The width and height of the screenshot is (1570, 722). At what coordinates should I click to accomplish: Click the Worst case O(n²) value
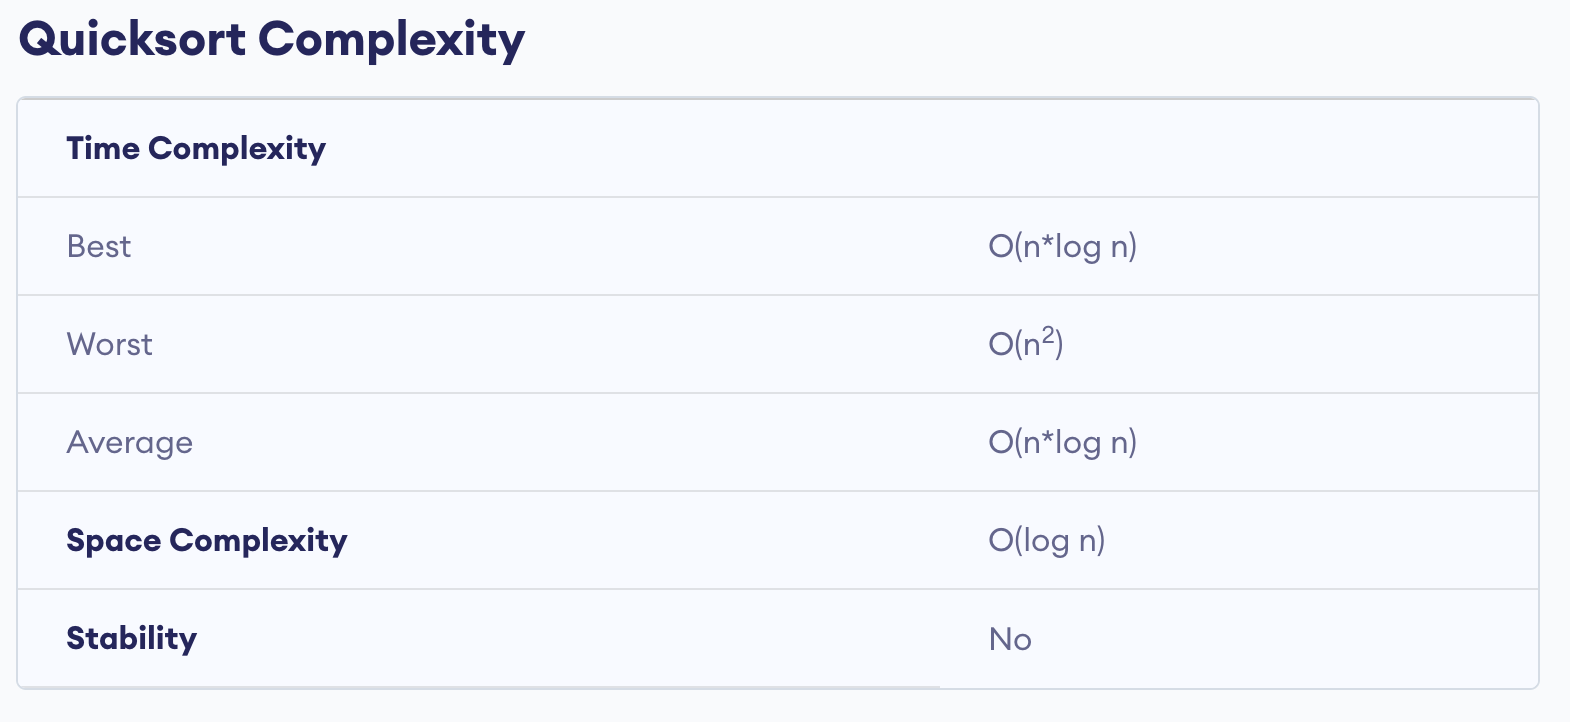(1026, 343)
